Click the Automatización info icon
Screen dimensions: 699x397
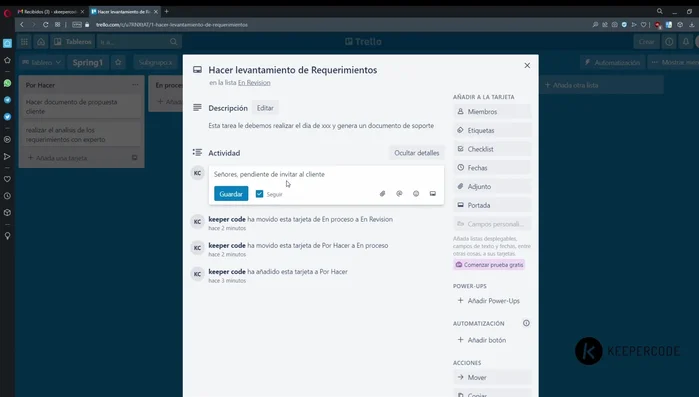point(526,323)
